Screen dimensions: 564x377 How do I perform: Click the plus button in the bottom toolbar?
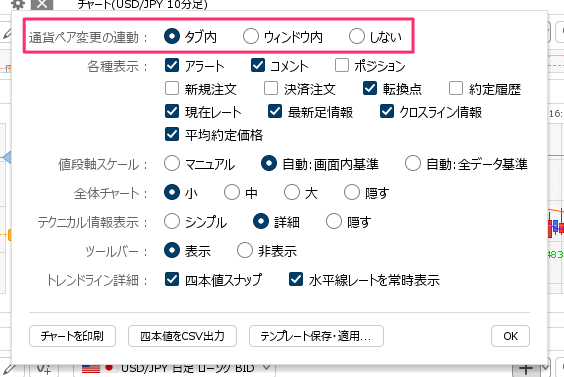click(x=526, y=369)
